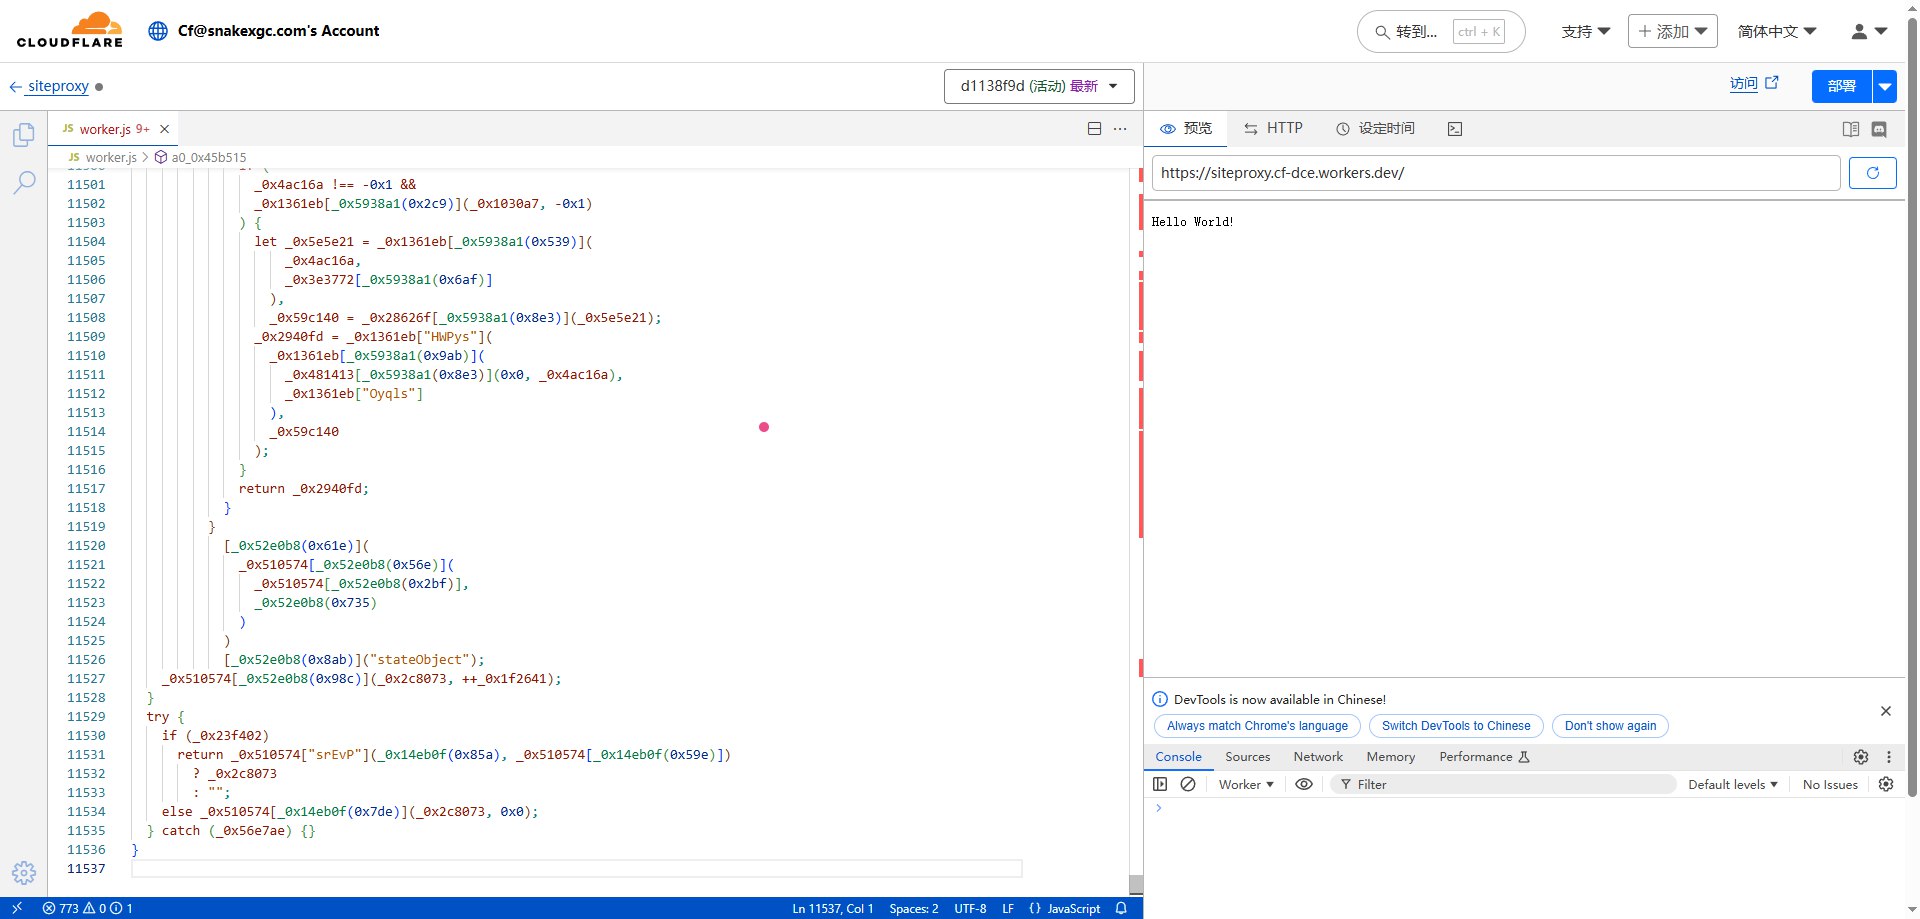
Task: Open console settings gear beside No Issues
Action: pos(1886,784)
